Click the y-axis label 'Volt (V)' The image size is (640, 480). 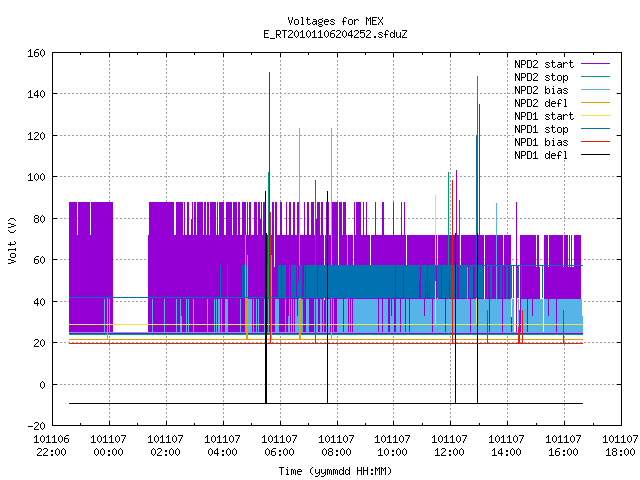pyautogui.click(x=13, y=240)
